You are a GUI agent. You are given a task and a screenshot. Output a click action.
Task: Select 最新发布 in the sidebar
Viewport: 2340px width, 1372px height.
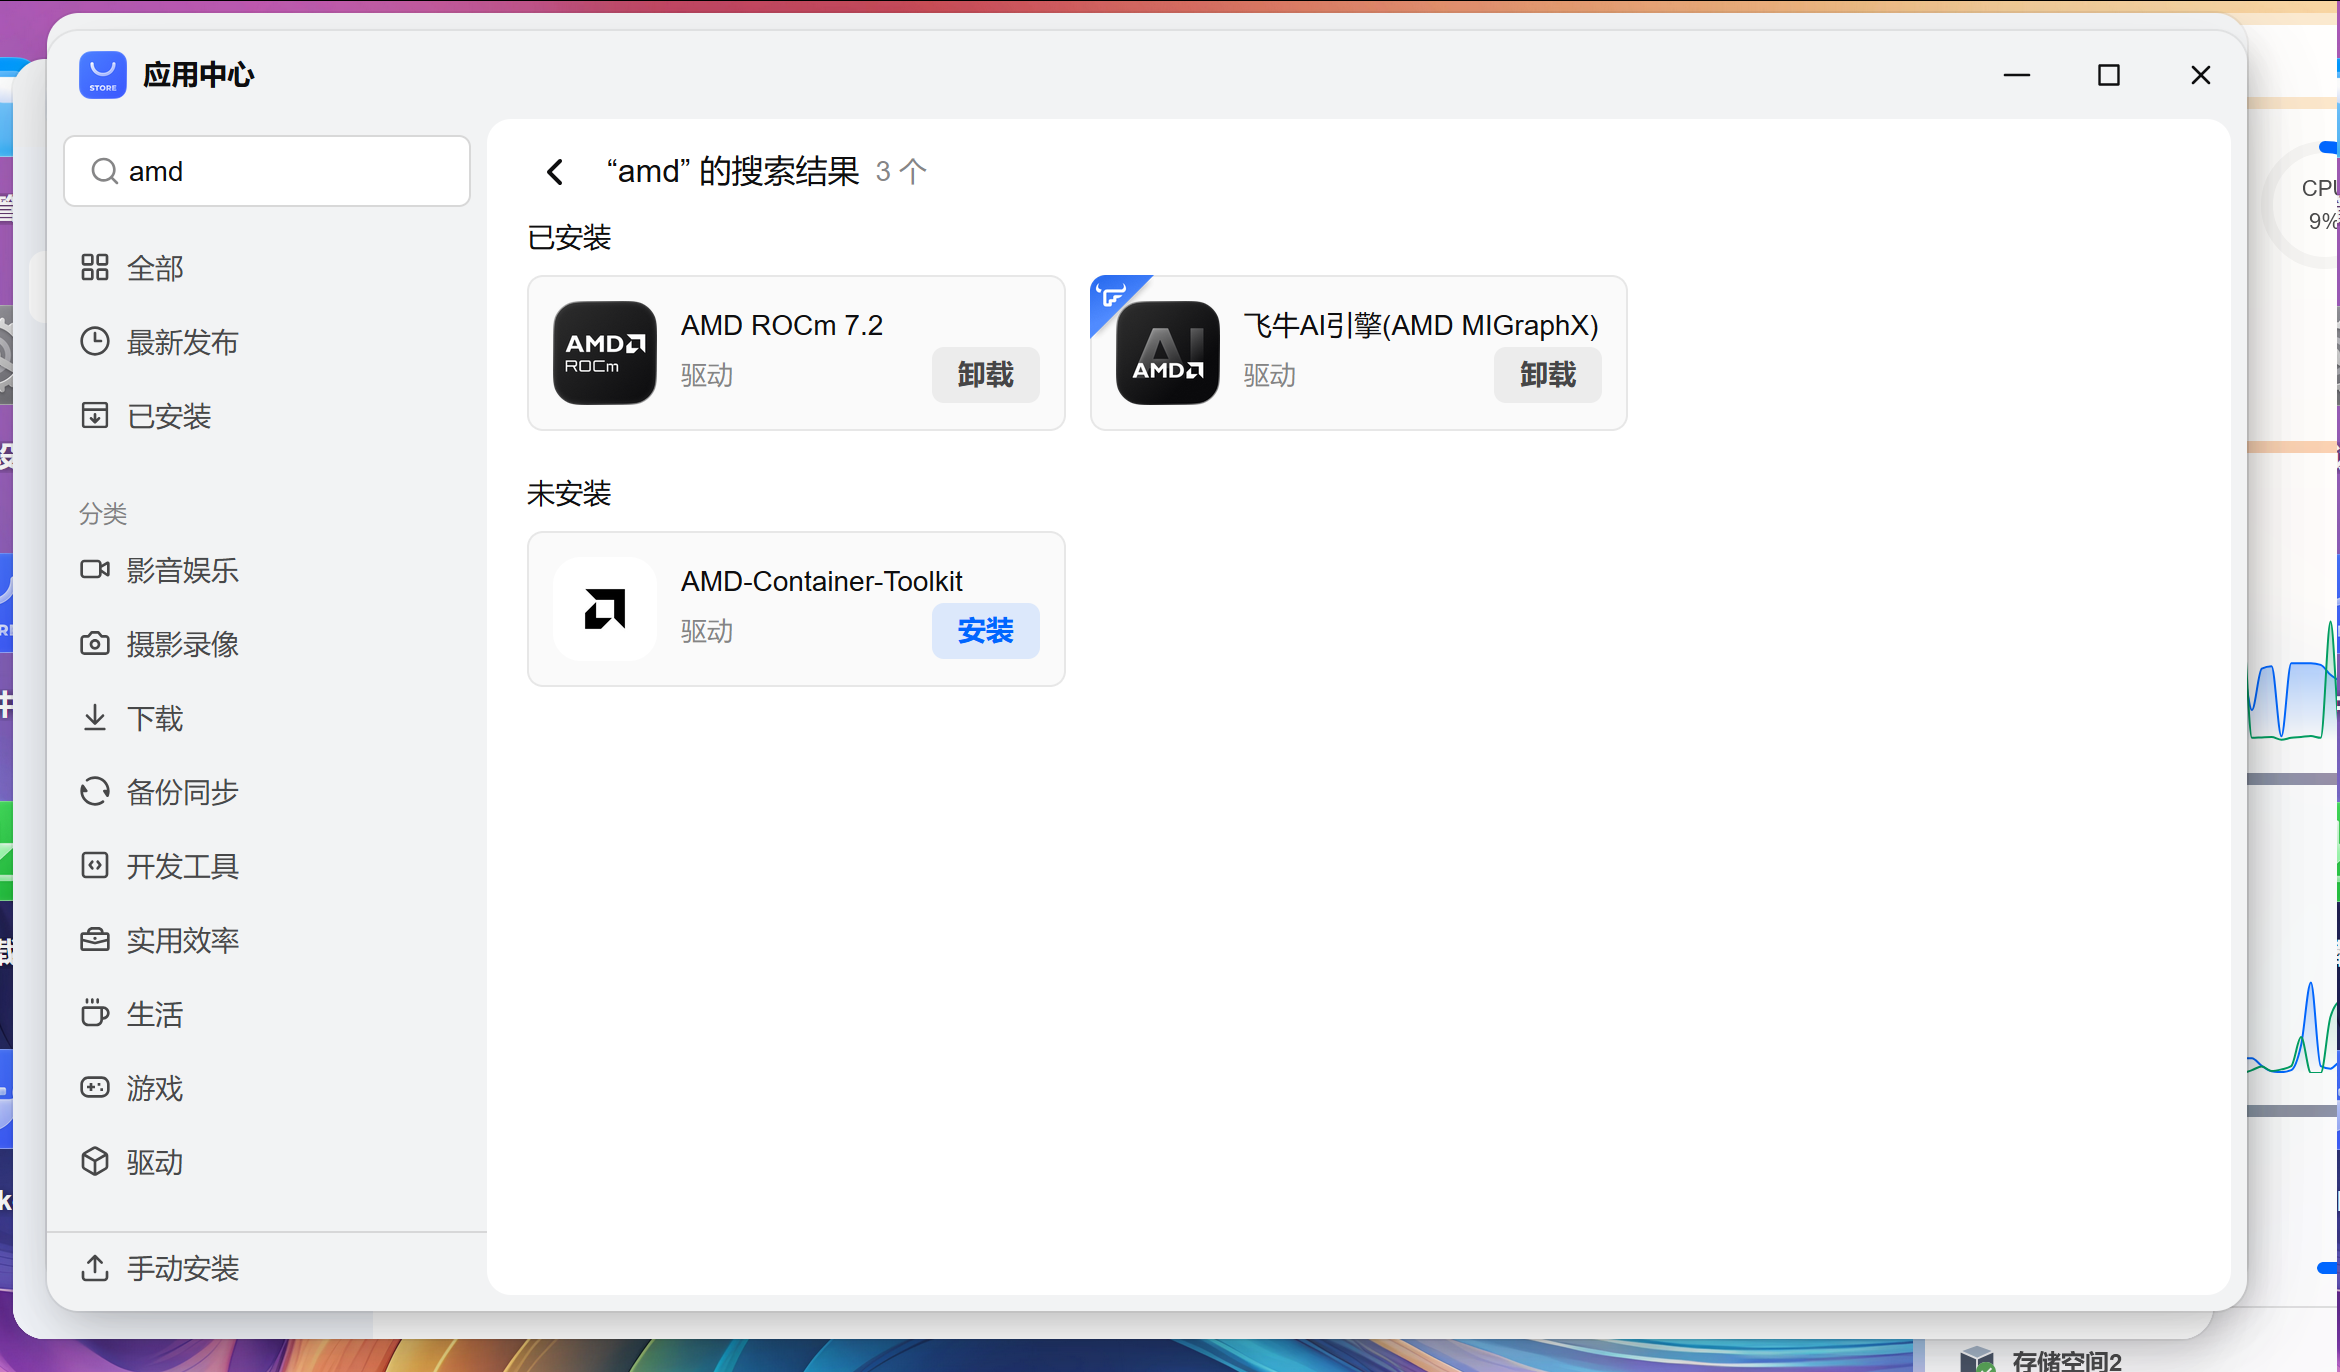[182, 342]
